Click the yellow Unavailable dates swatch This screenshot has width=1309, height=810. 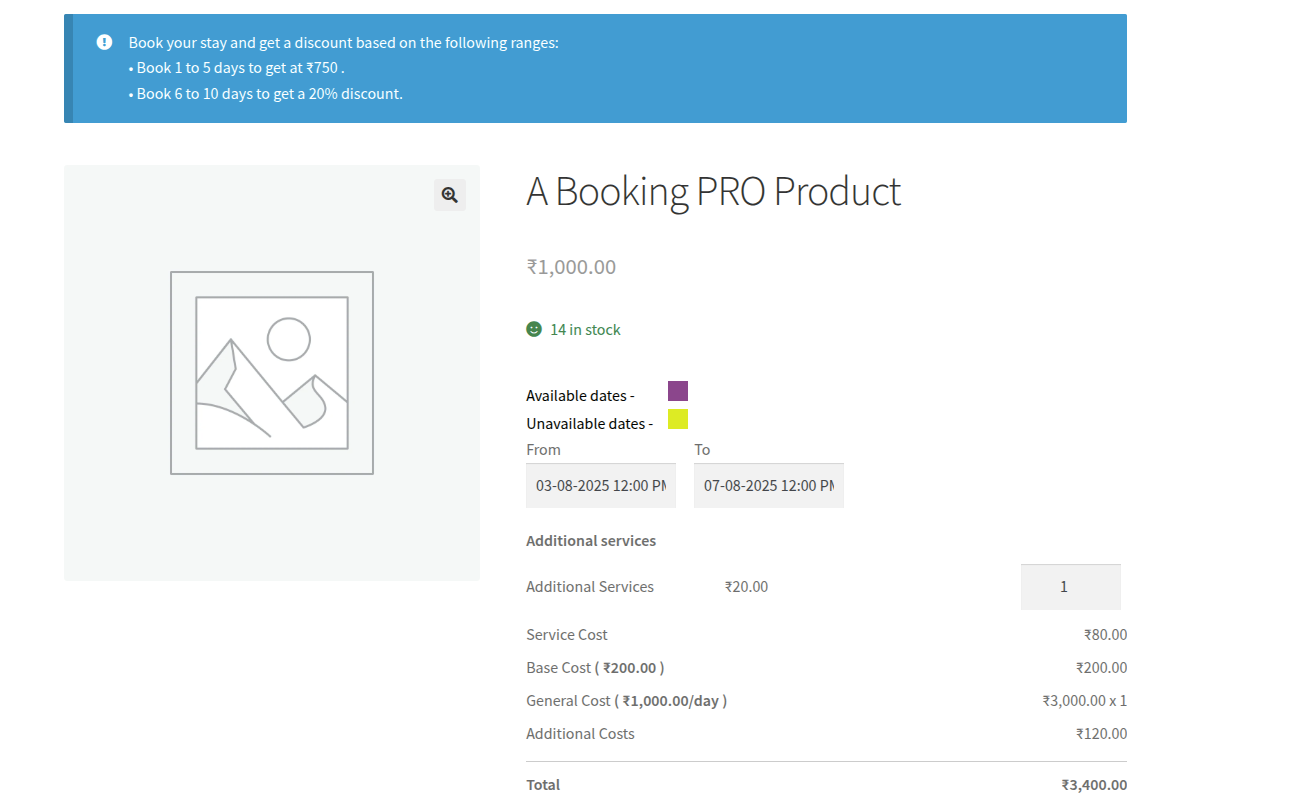tap(677, 419)
